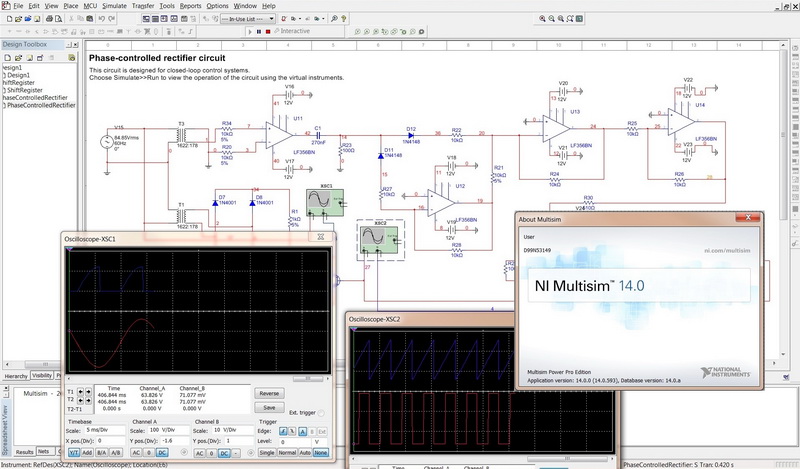800x469 pixels.
Task: Select rising edge trigger button
Action: [283, 432]
